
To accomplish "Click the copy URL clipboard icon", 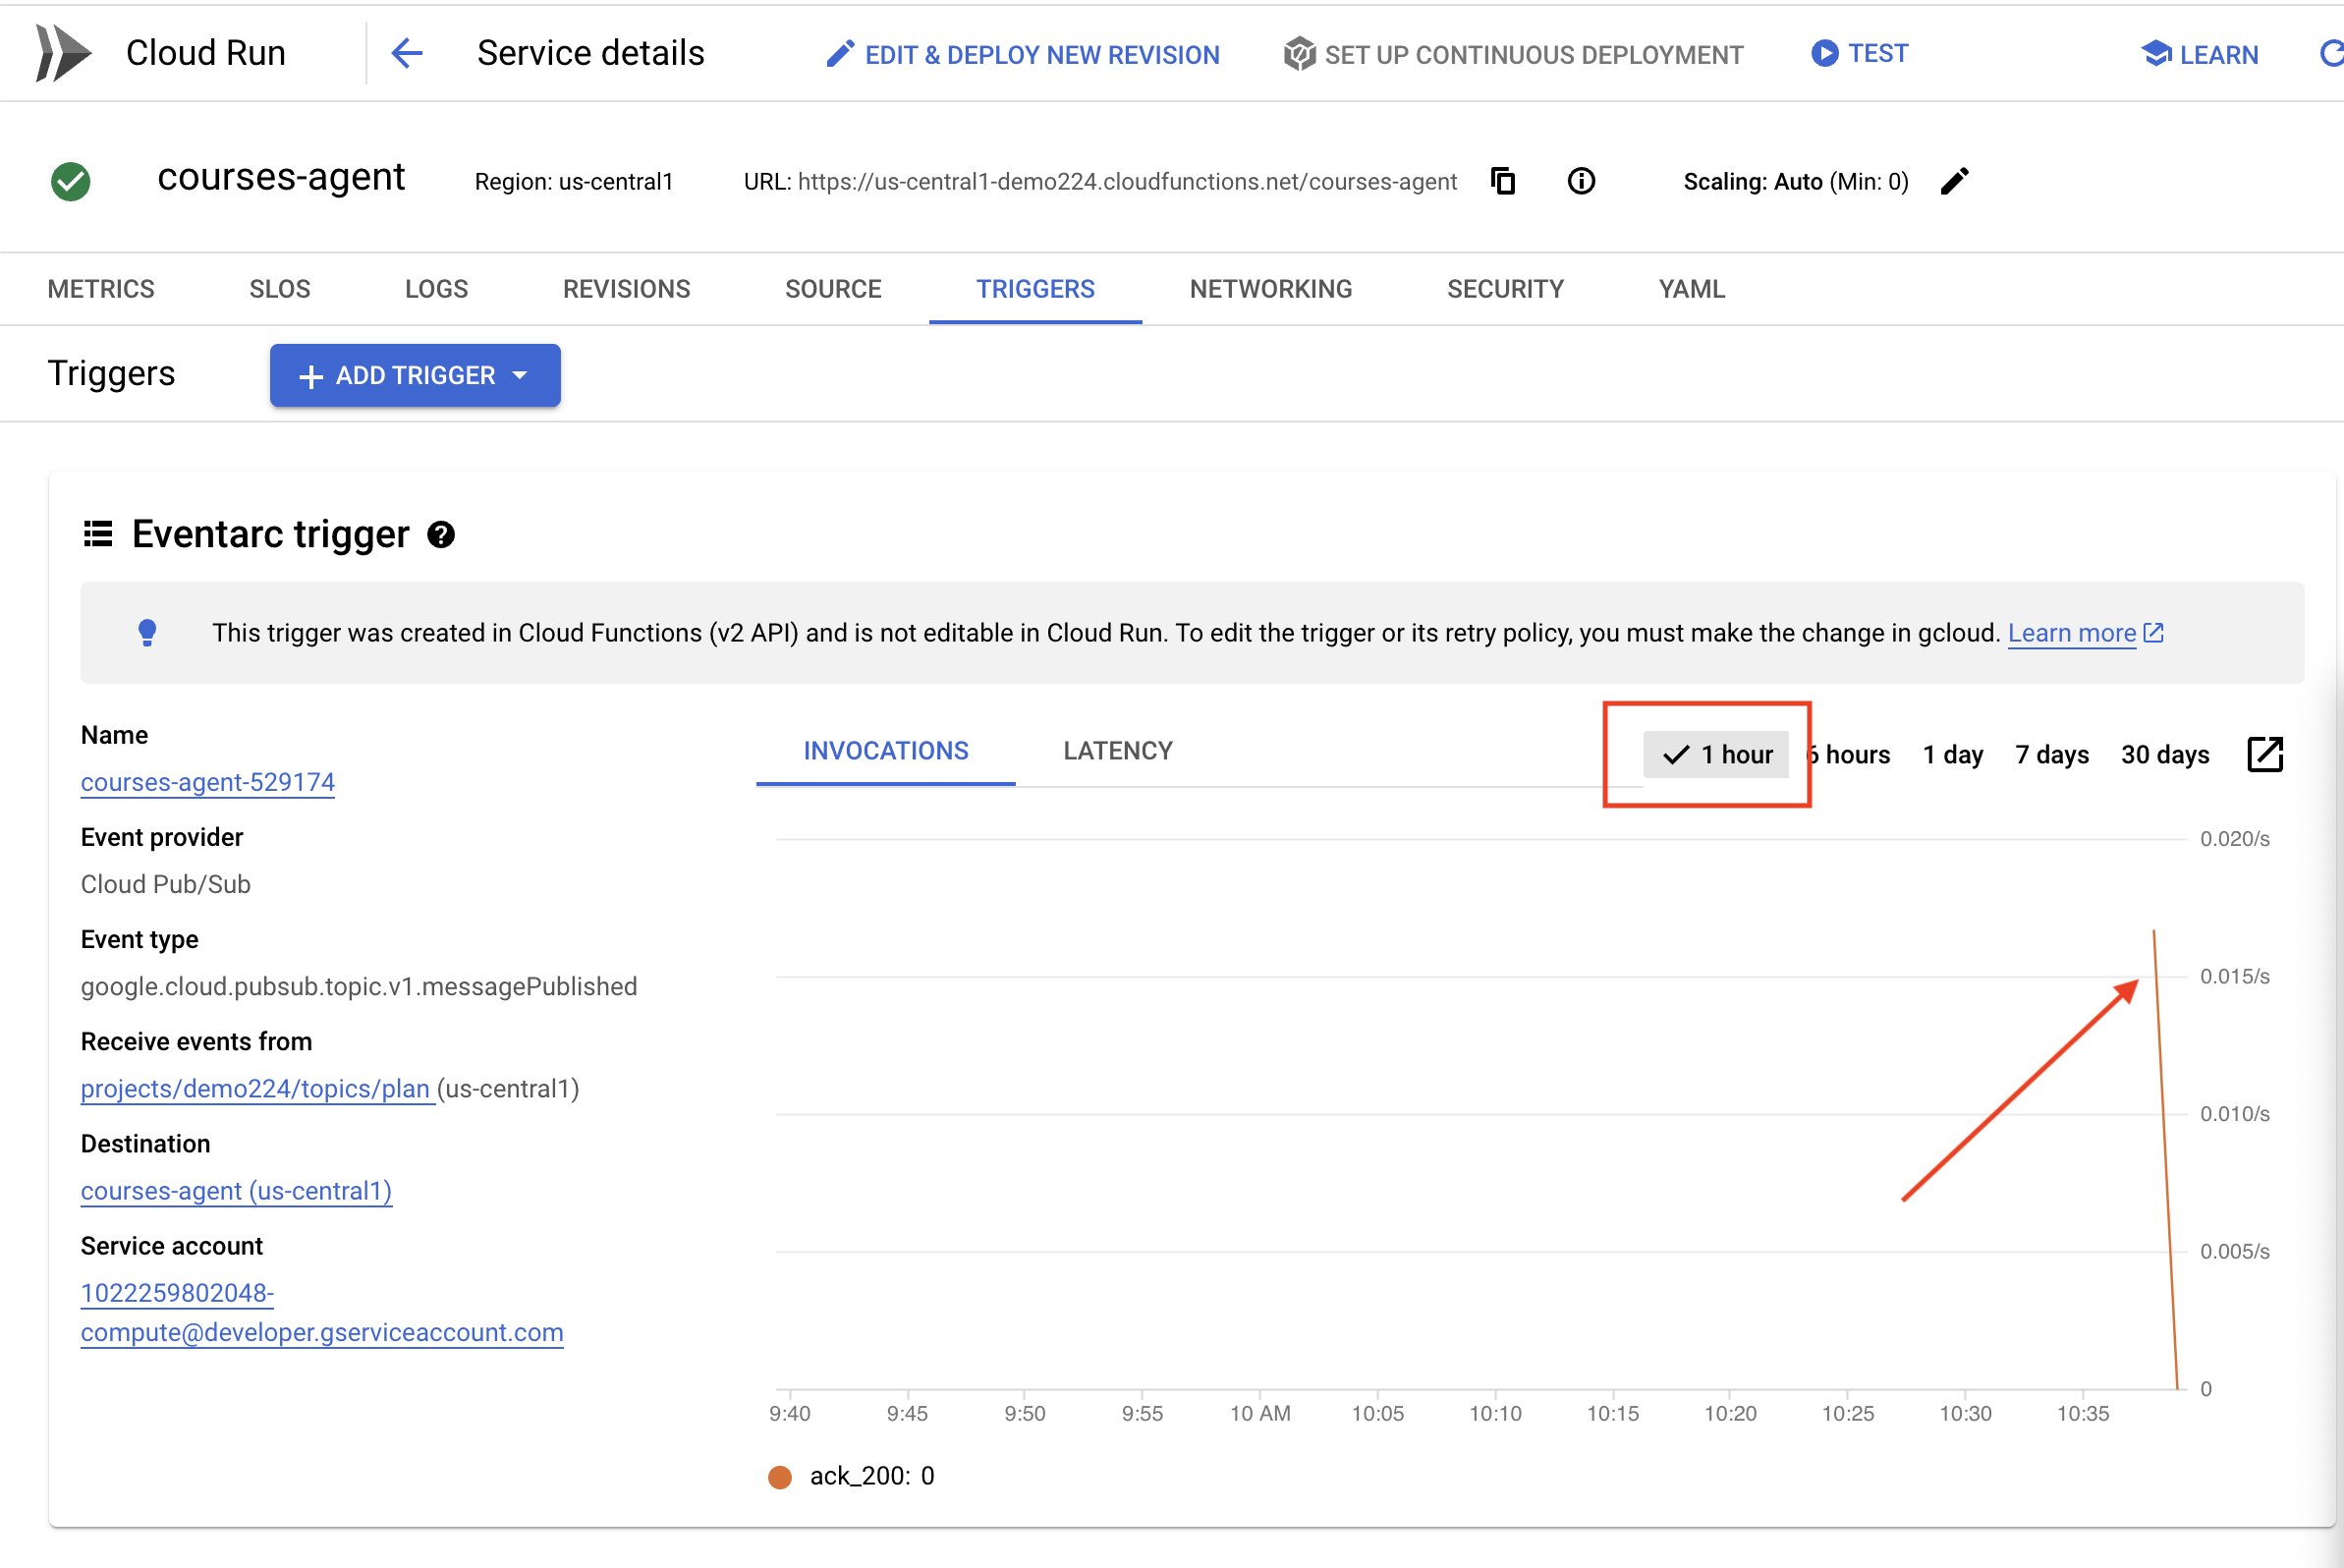I will (x=1504, y=180).
